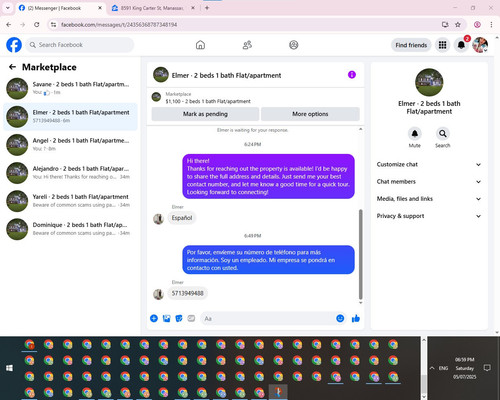This screenshot has height=400, width=500.
Task: Close the Messenger Facebook tab
Action: coord(100,8)
